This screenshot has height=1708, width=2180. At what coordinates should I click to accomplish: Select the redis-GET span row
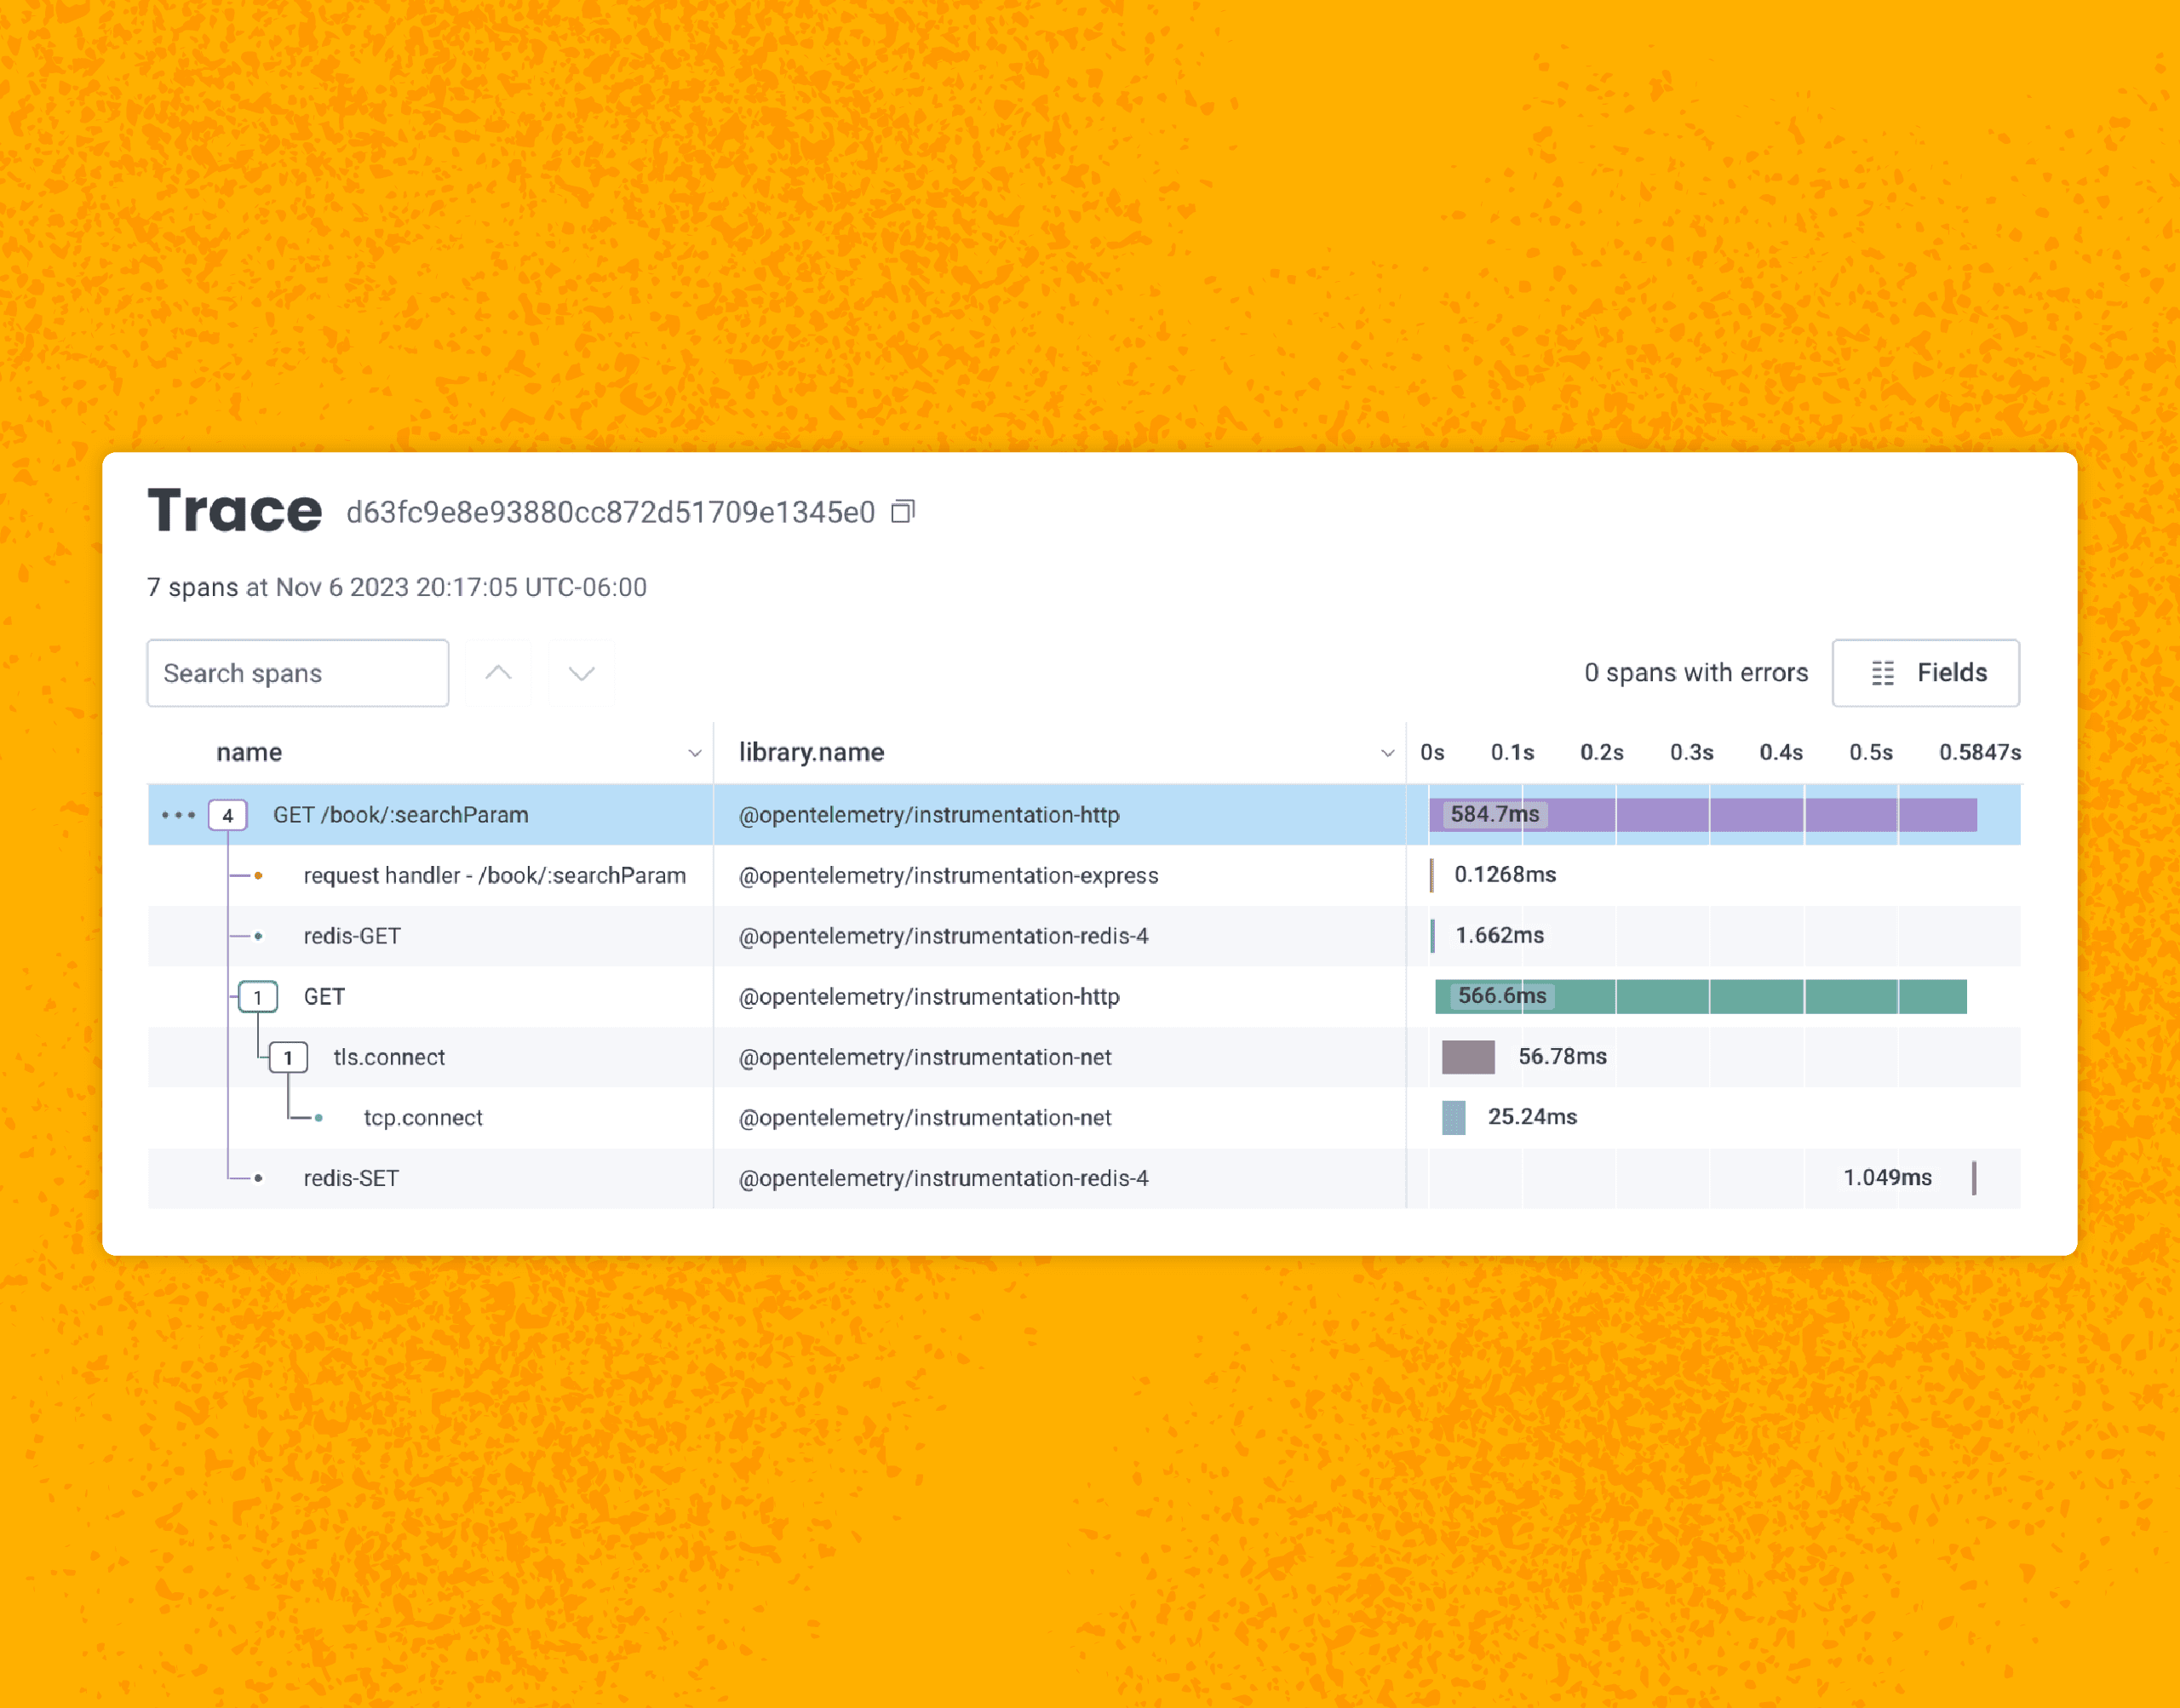click(352, 936)
